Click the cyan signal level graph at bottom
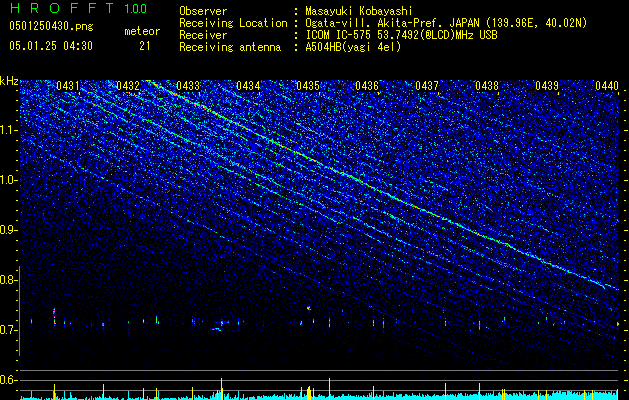Image resolution: width=629 pixels, height=400 pixels. coord(320,395)
